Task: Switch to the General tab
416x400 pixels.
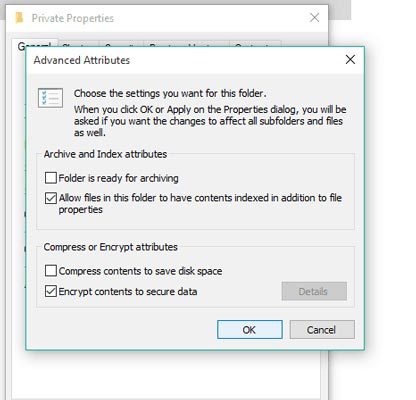Action: point(34,44)
